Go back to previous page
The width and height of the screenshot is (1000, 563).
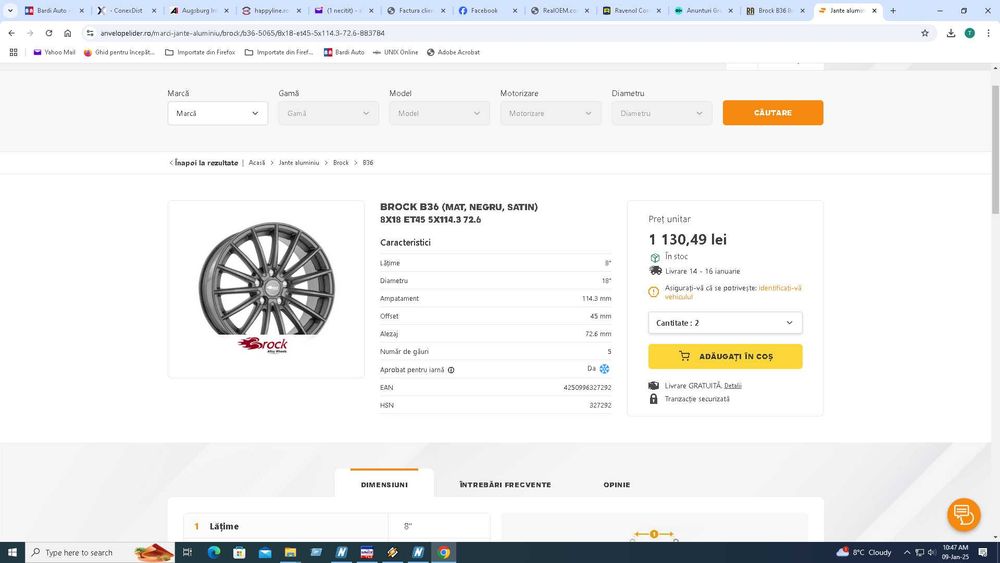11,33
